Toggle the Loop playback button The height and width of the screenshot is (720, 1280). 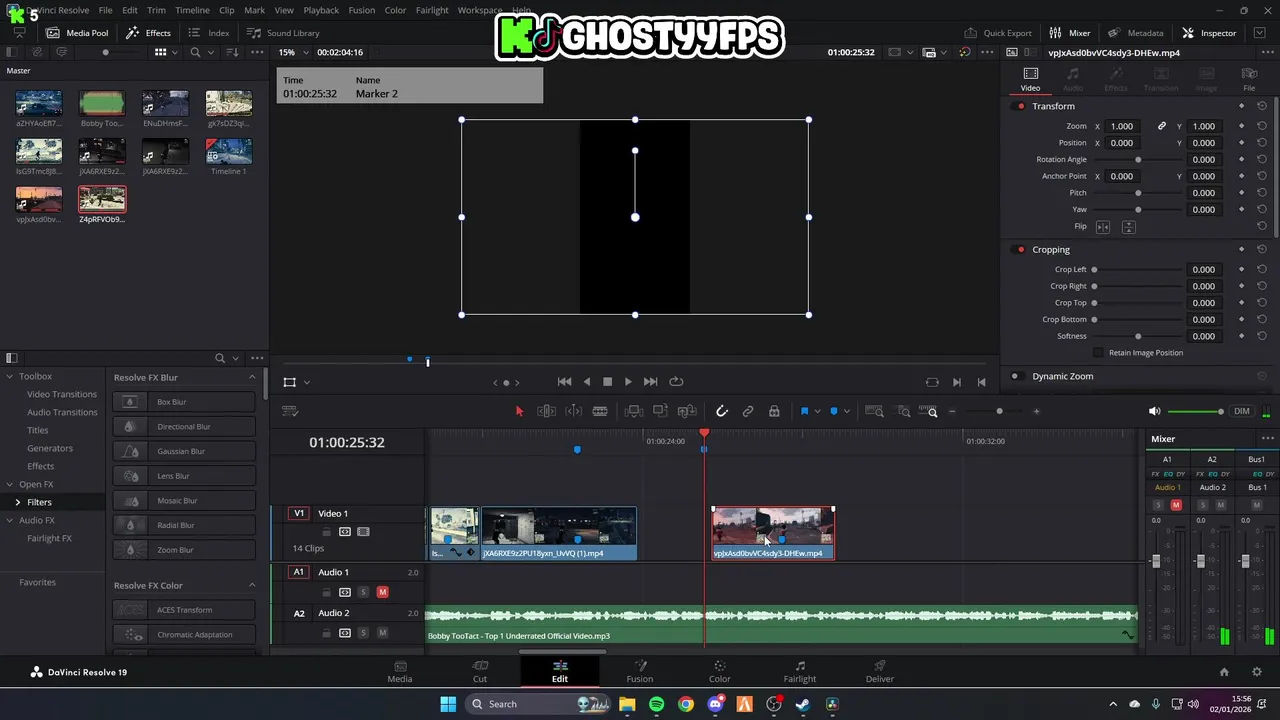(676, 381)
